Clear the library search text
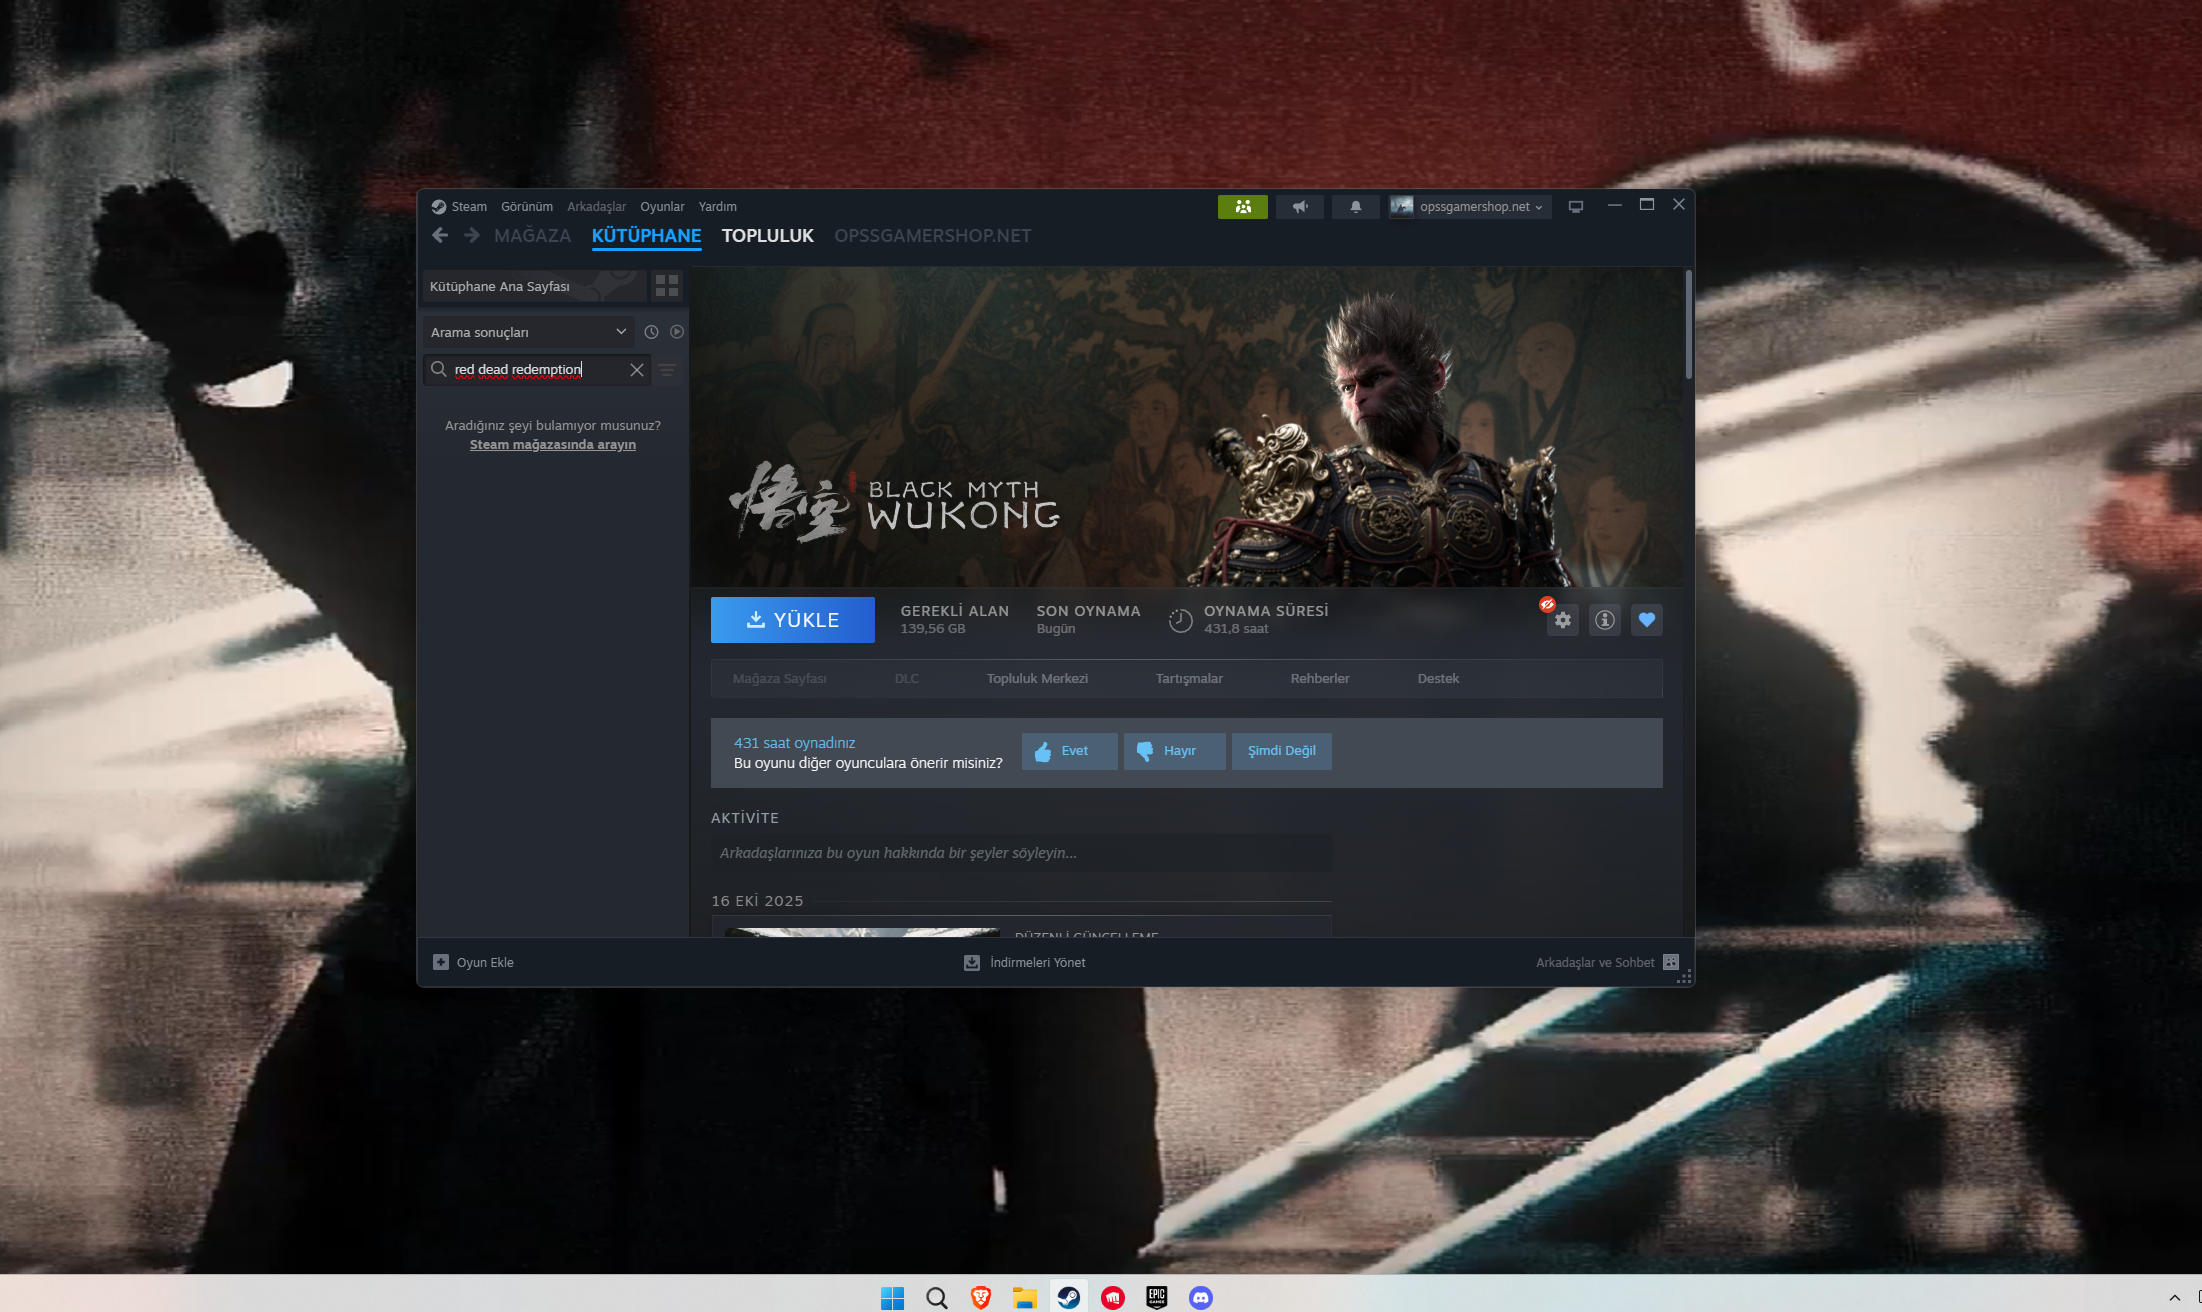This screenshot has height=1312, width=2202. coord(637,370)
